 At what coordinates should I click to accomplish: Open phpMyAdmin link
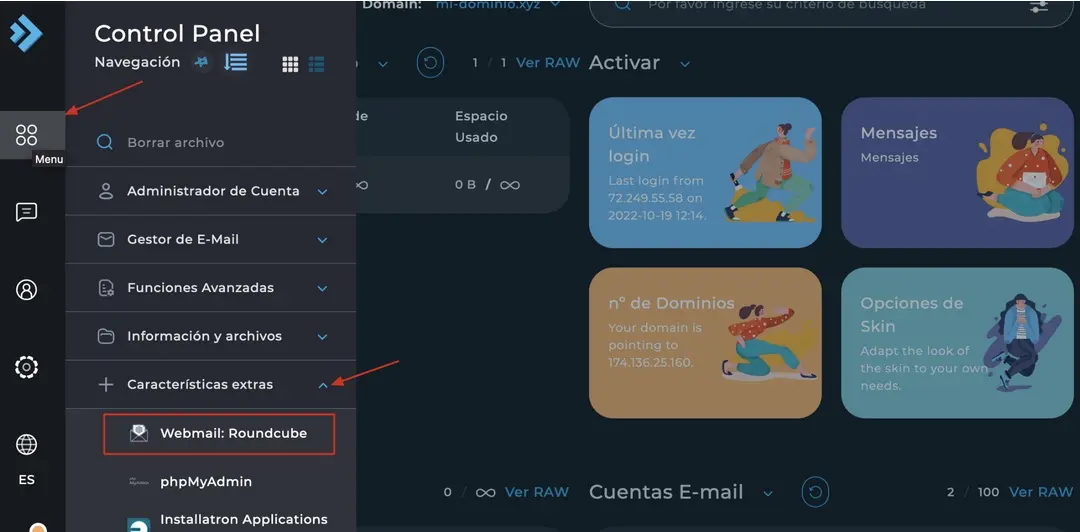point(206,482)
